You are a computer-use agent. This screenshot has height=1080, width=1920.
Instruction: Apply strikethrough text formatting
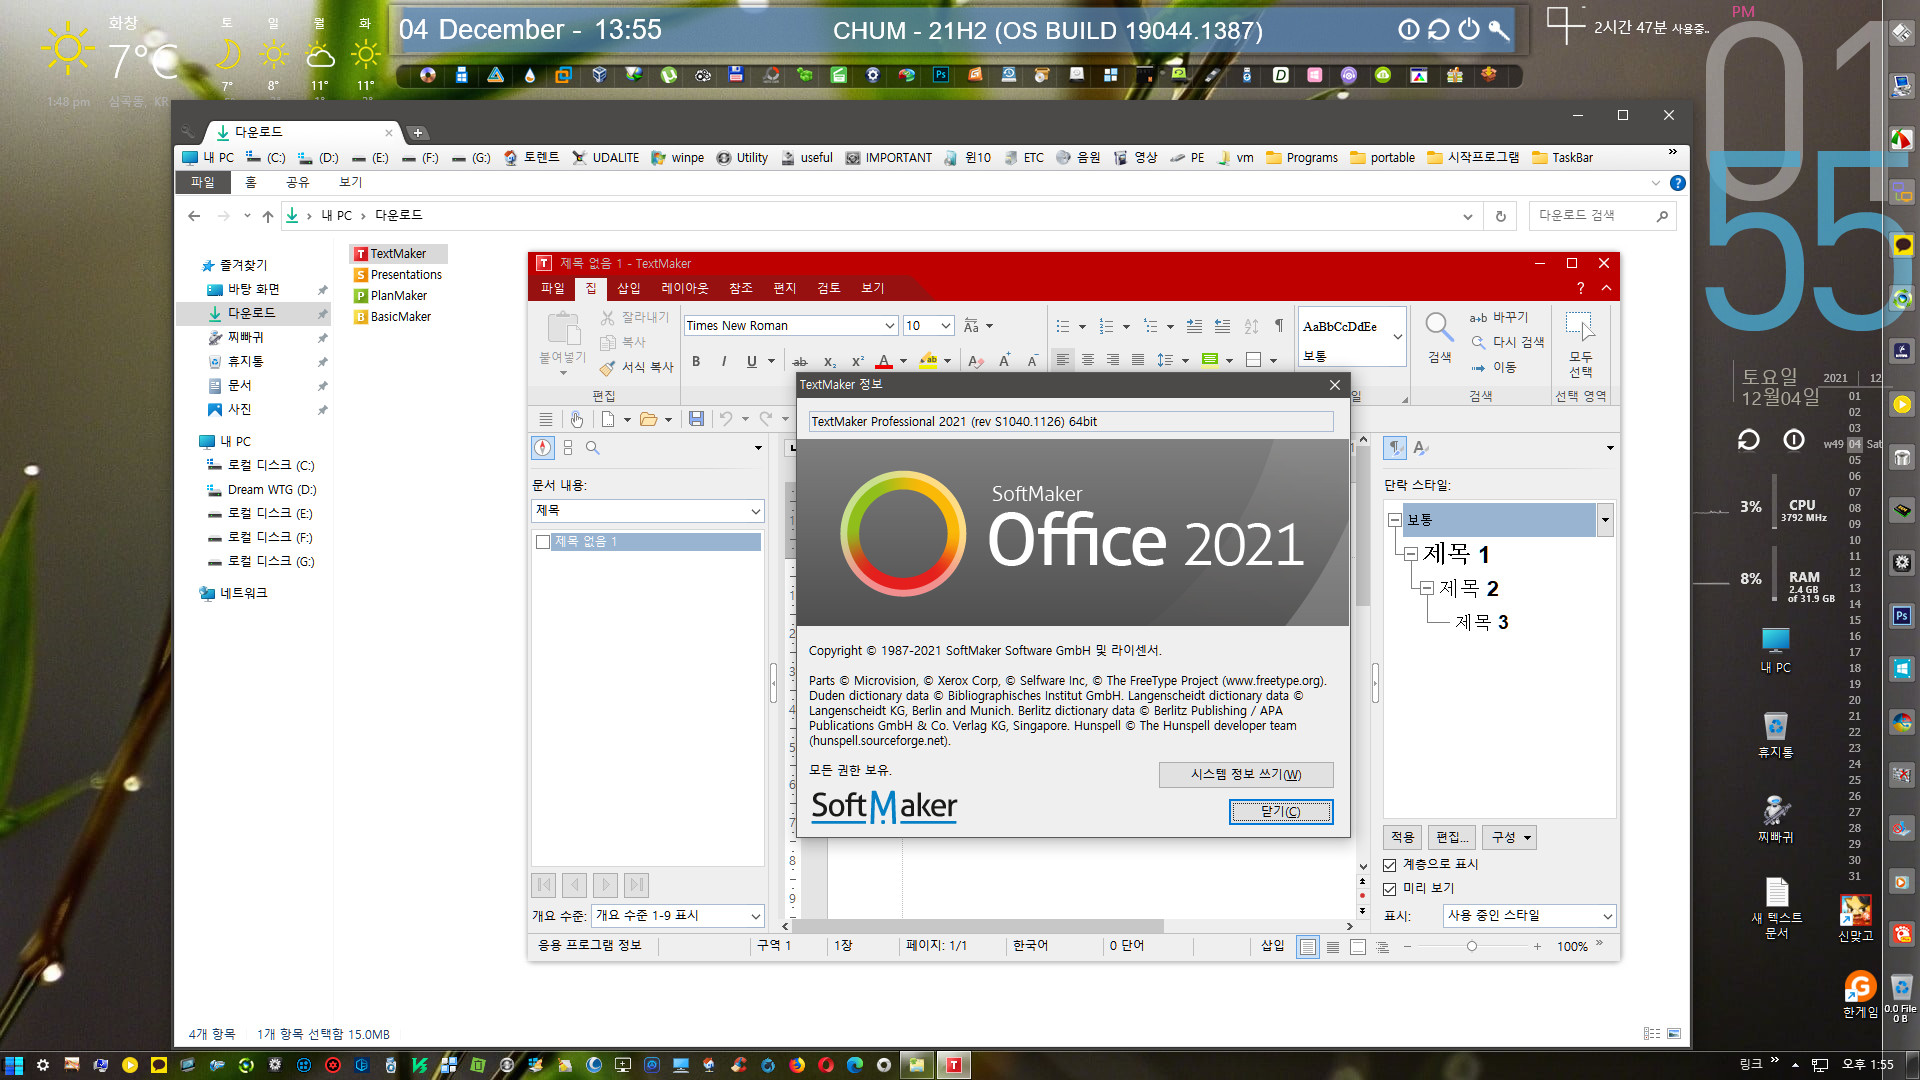pyautogui.click(x=800, y=361)
